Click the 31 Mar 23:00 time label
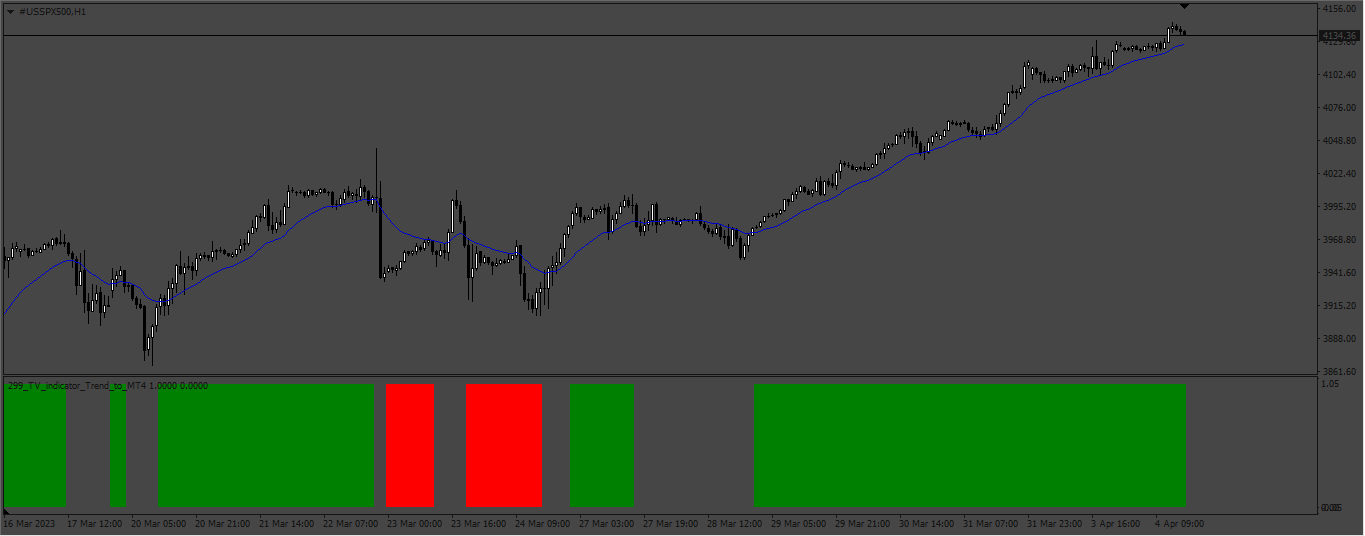The width and height of the screenshot is (1365, 536). pos(1055,523)
